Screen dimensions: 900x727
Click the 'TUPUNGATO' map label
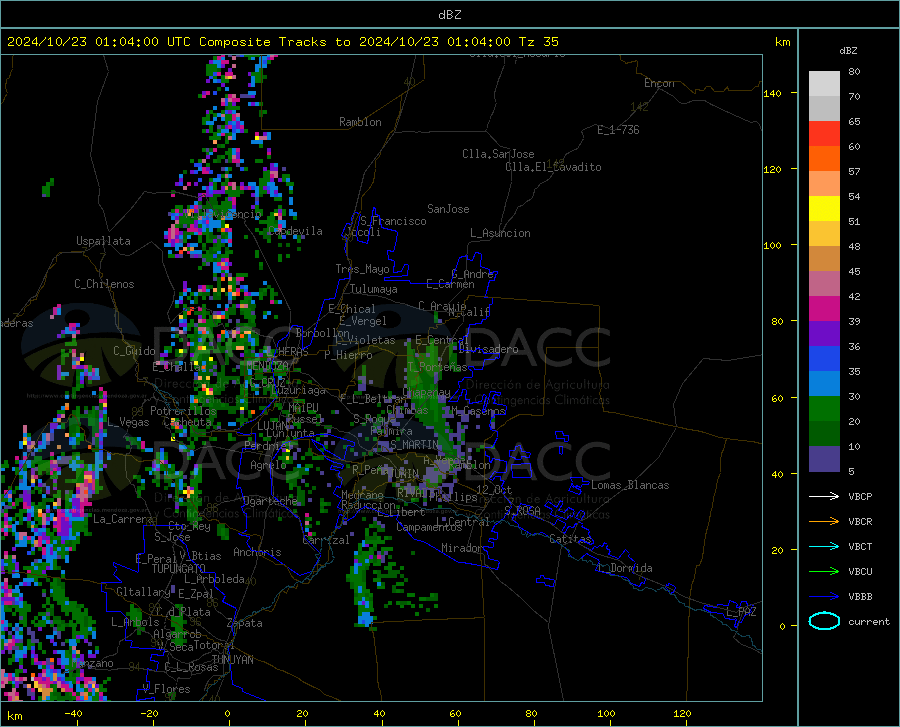(x=179, y=569)
